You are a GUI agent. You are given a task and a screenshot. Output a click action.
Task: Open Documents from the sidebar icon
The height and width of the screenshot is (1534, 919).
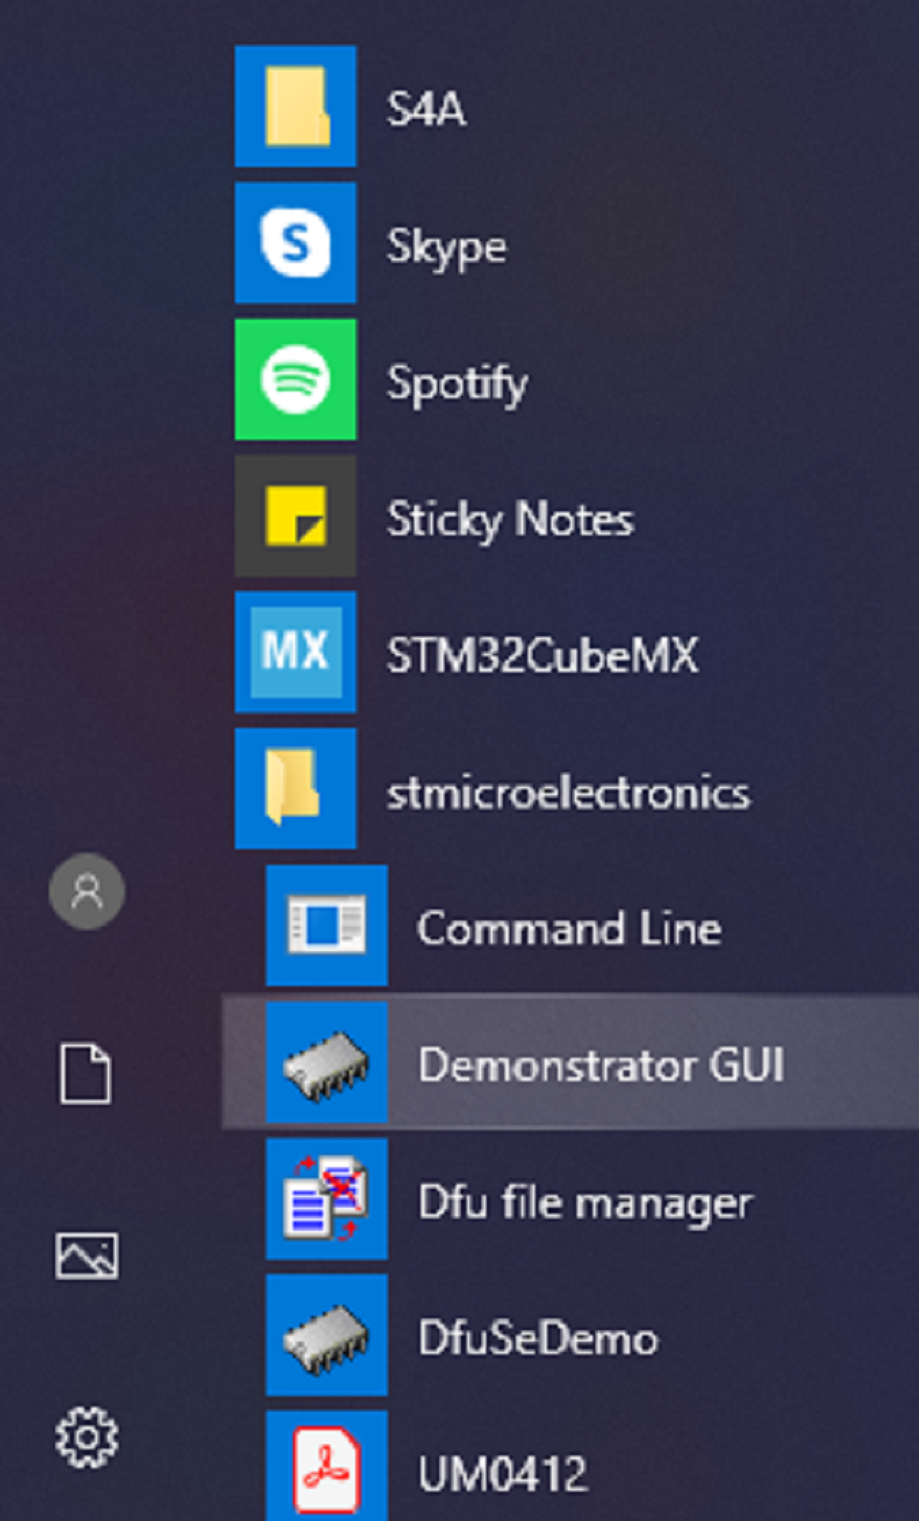point(86,1074)
